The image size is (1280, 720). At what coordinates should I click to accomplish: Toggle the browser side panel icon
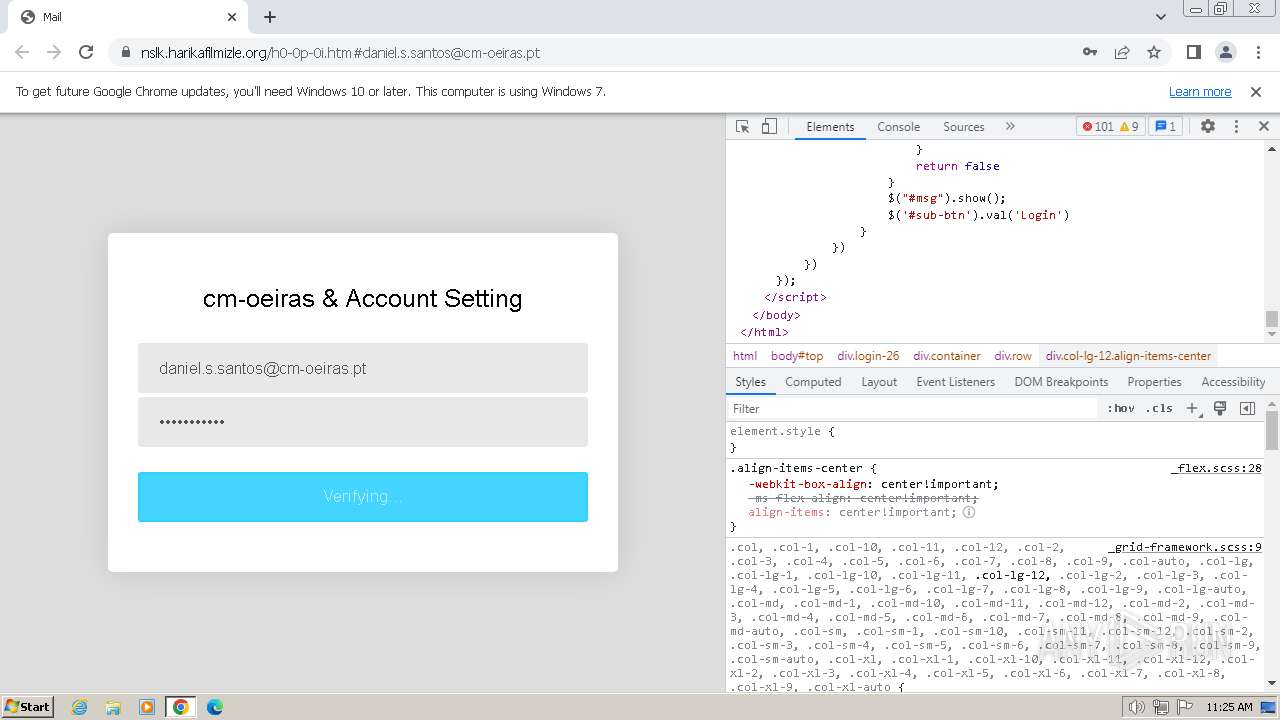click(x=1193, y=52)
